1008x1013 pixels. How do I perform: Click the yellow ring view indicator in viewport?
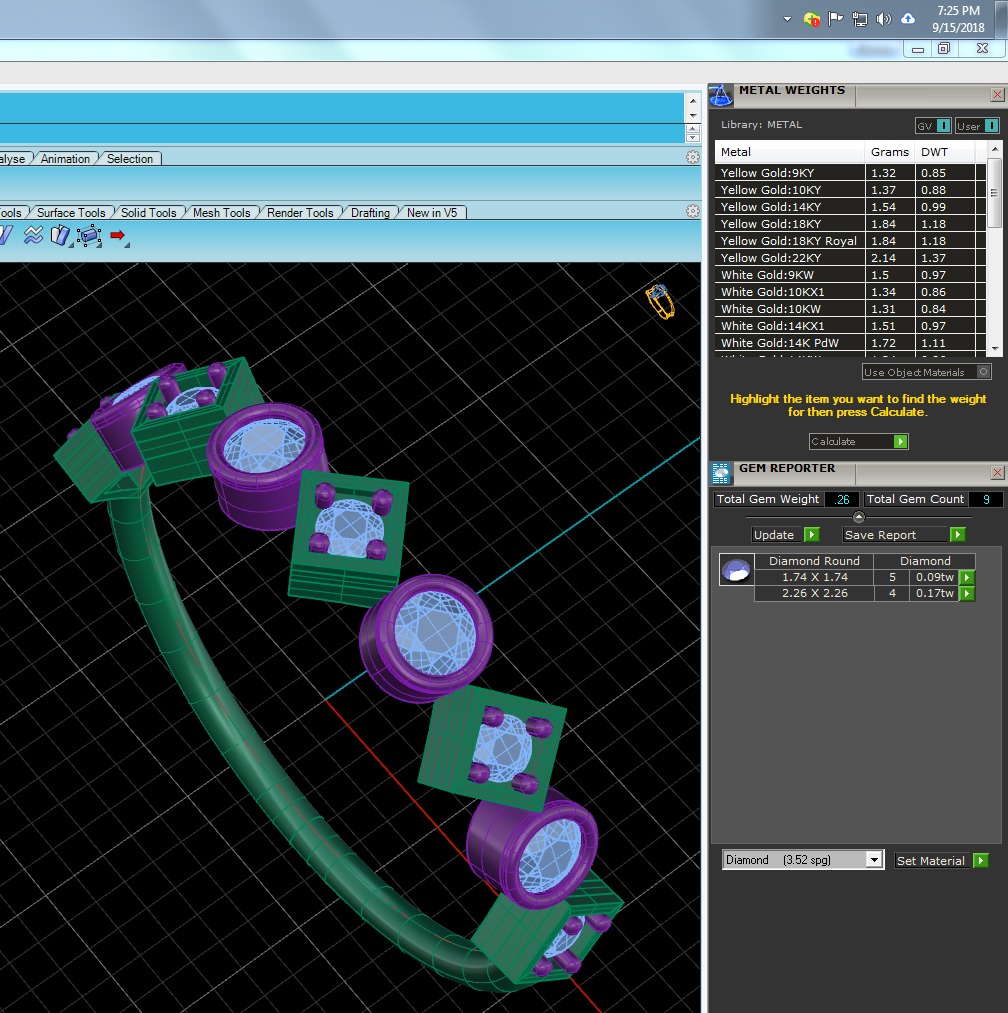coord(660,302)
